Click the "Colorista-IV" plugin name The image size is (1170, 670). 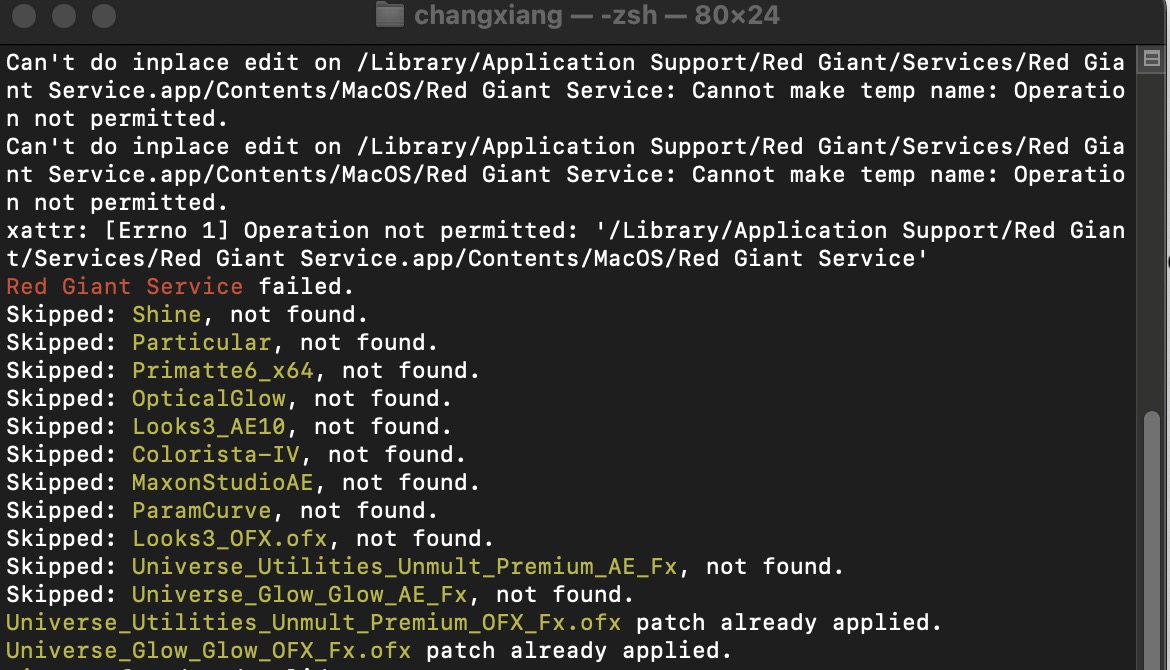pyautogui.click(x=215, y=455)
